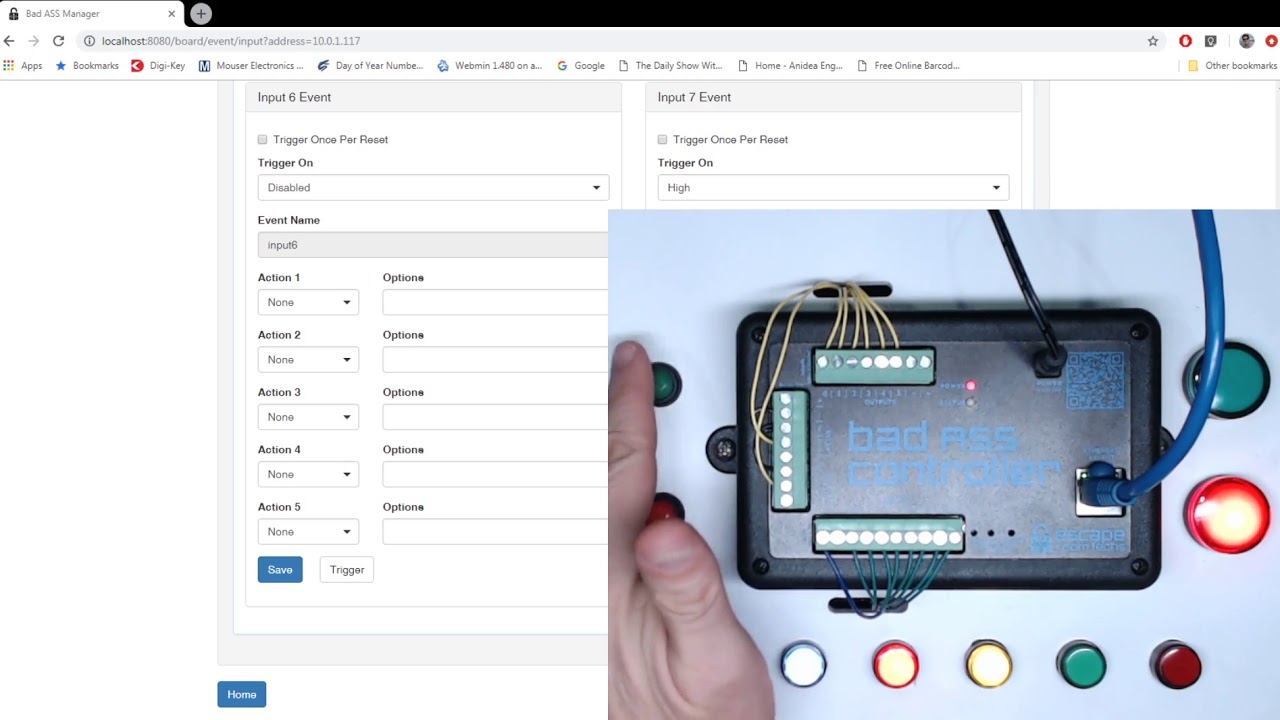Open the Action 3 dropdown

tap(308, 417)
